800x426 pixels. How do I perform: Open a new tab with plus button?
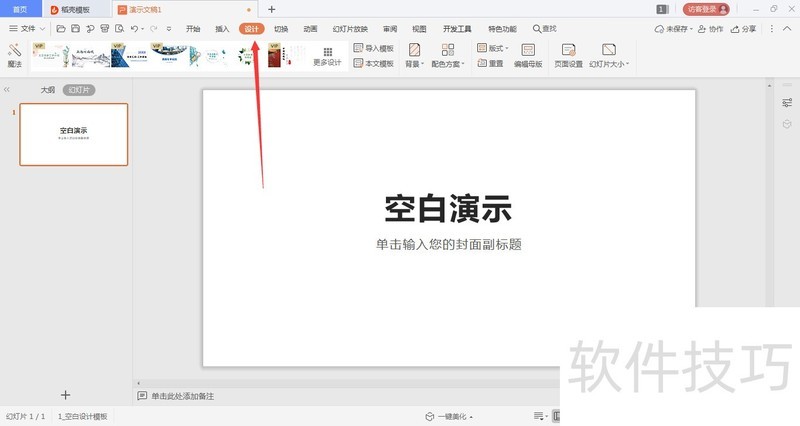(x=271, y=9)
